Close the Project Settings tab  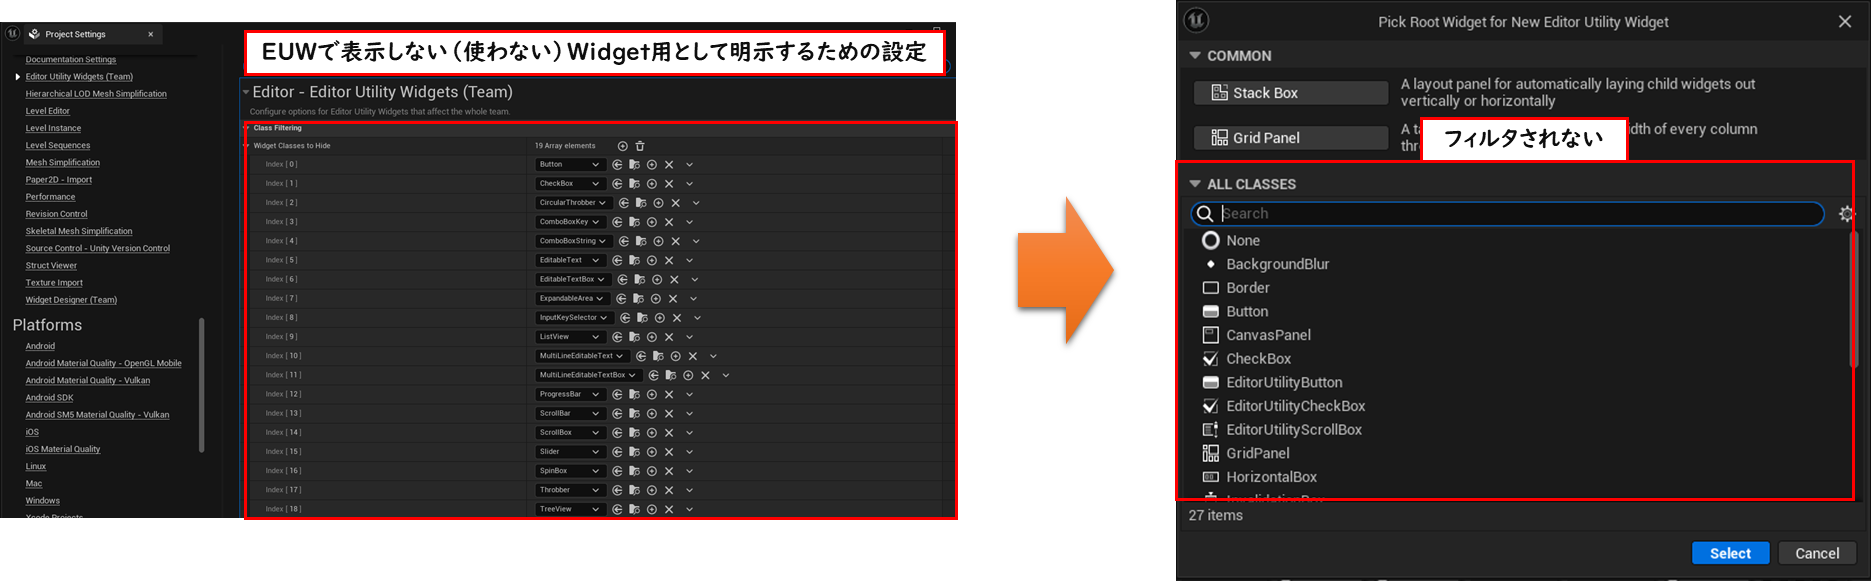tap(151, 34)
